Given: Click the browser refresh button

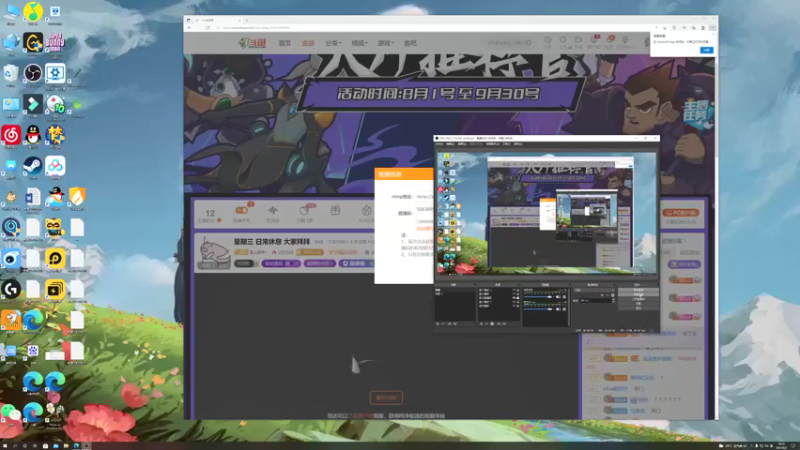Looking at the screenshot, I should tap(208, 28).
